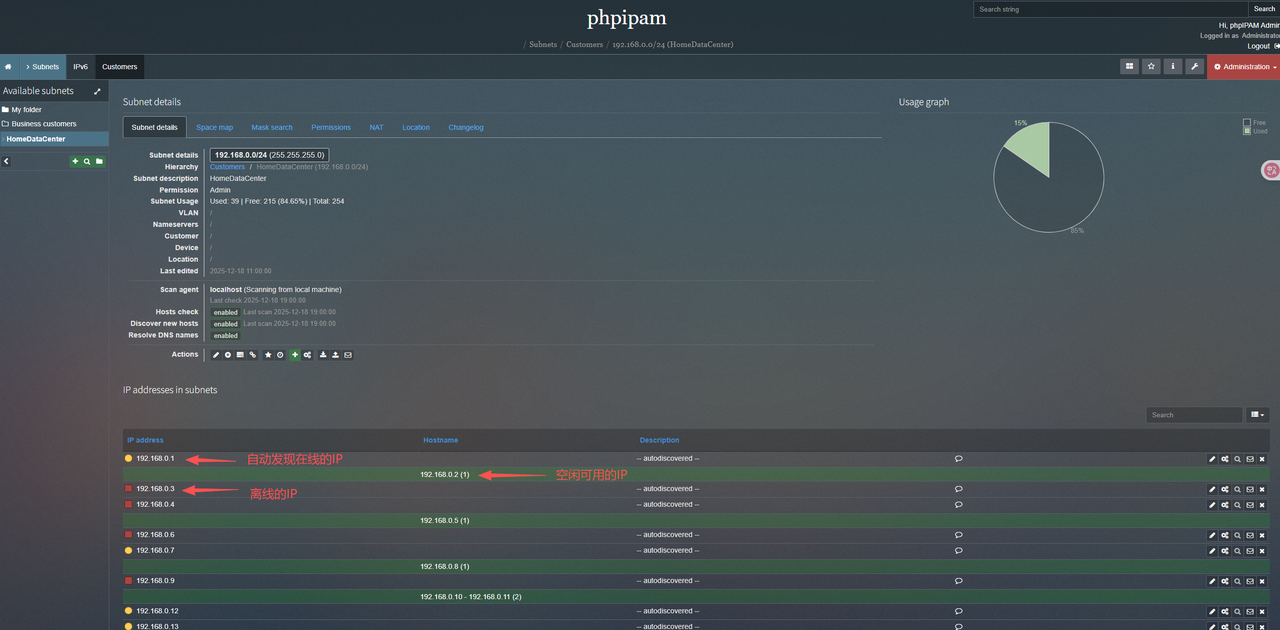
Task: Open the favourites star icon in top toolbar
Action: [1151, 66]
